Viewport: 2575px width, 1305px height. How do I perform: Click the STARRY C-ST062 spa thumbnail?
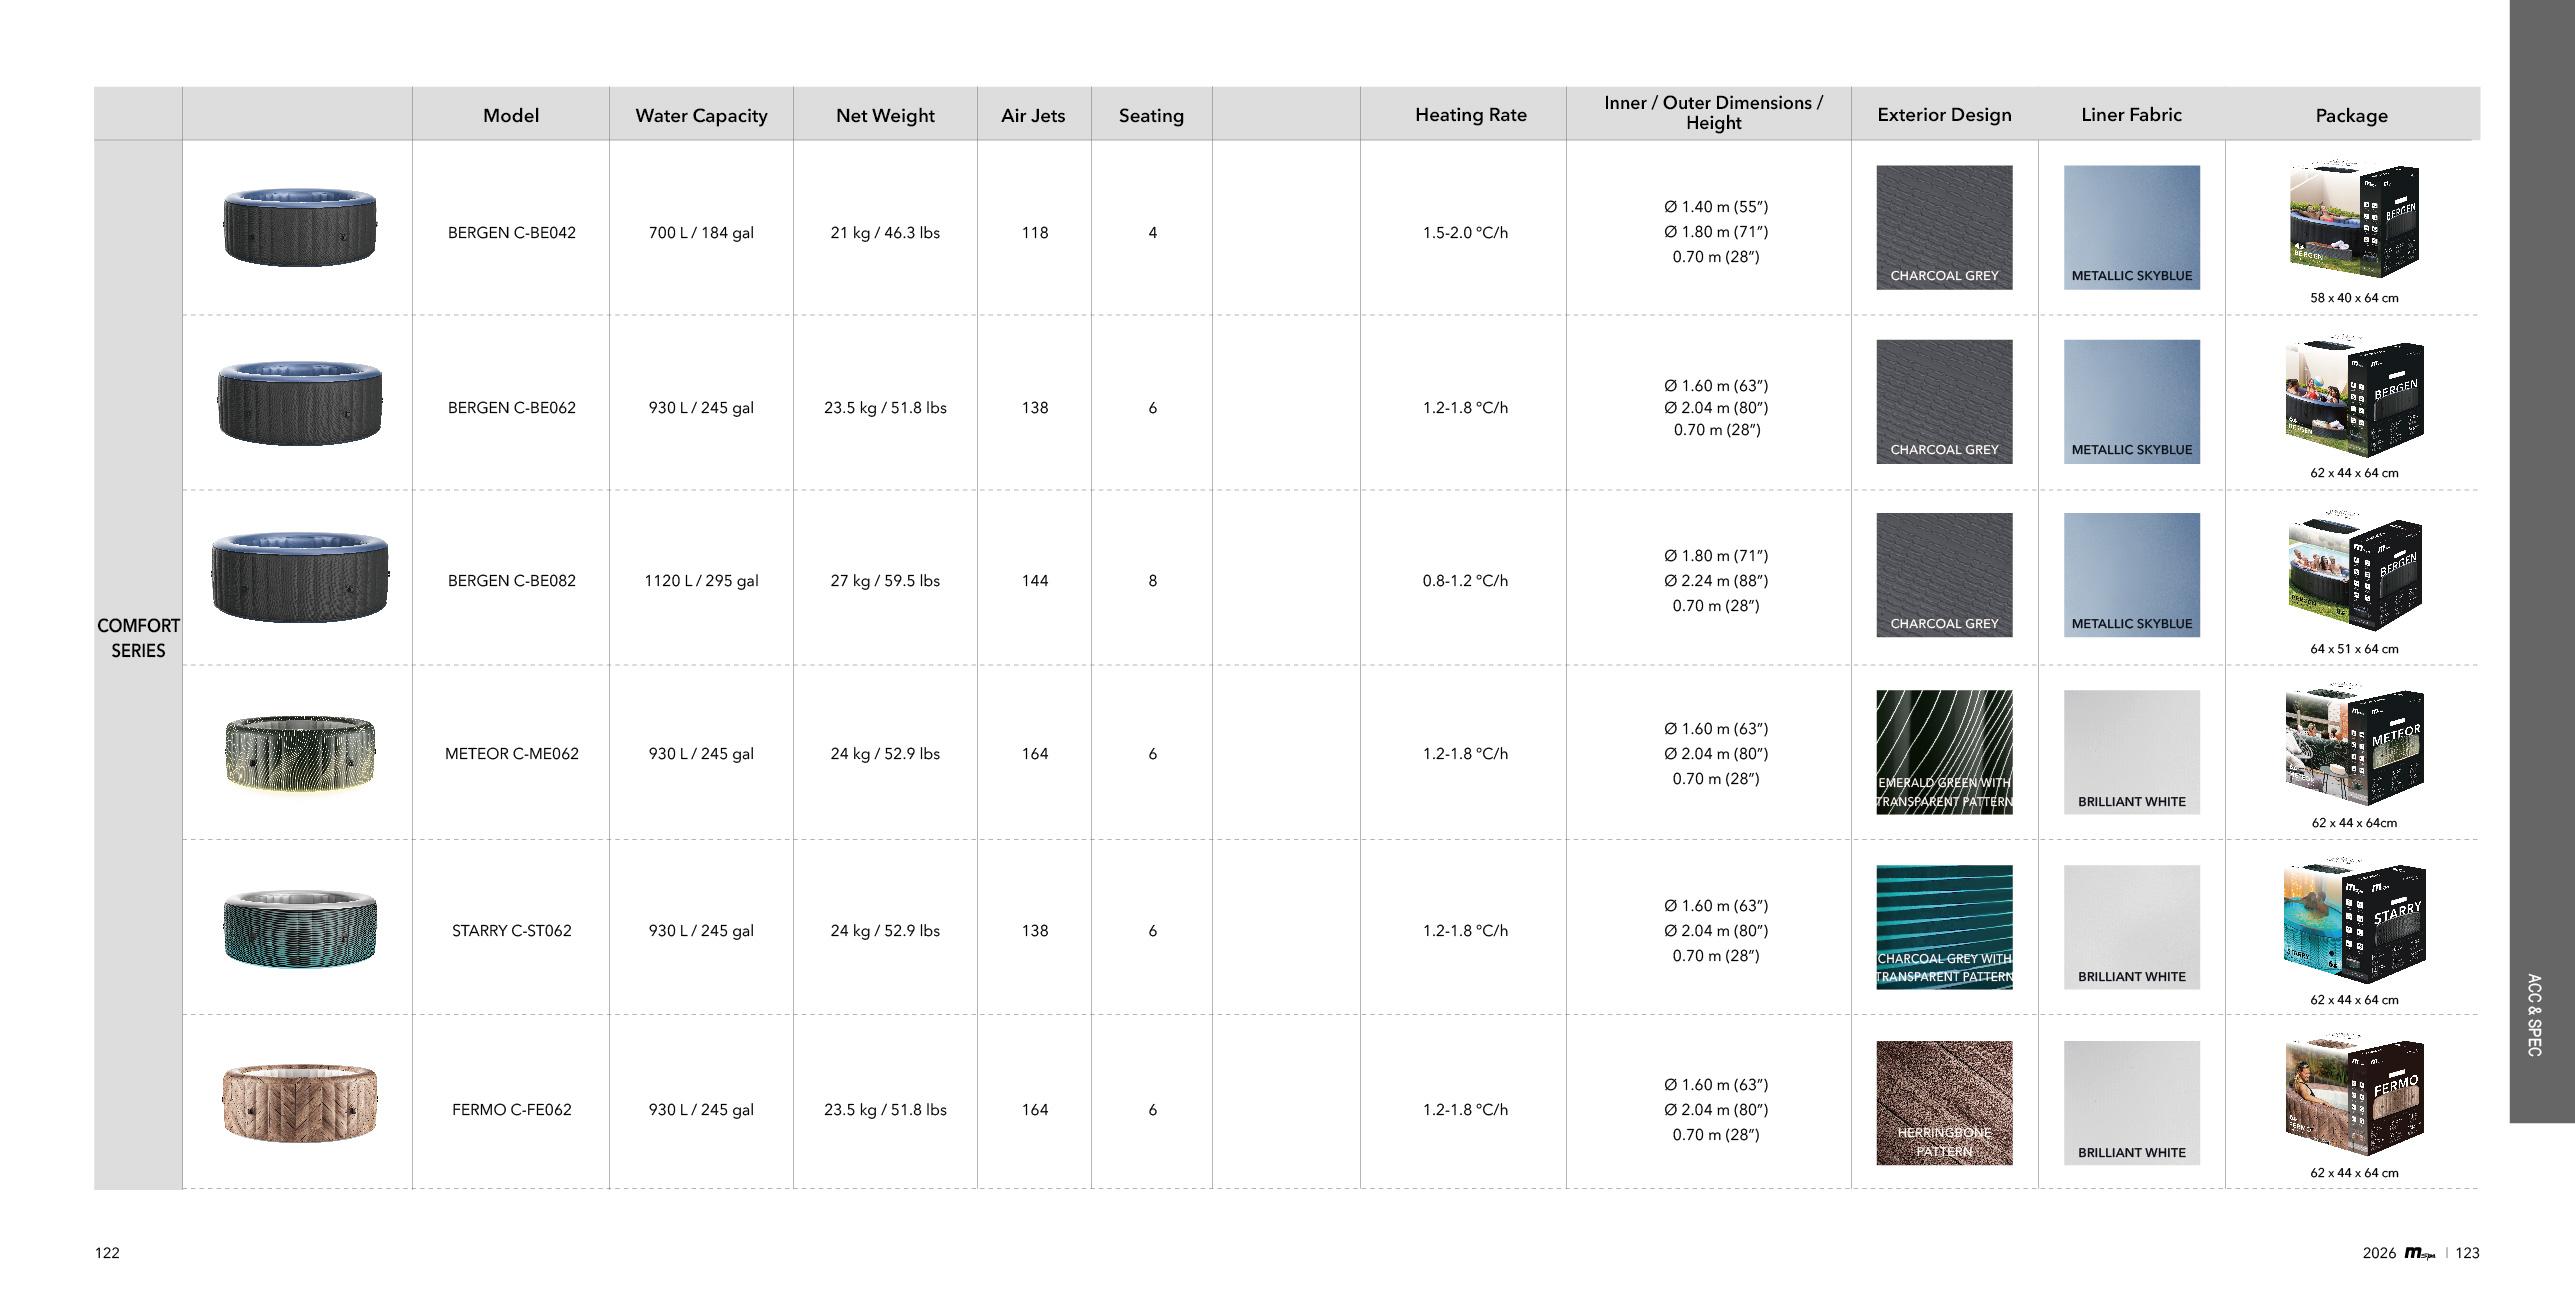click(x=300, y=929)
